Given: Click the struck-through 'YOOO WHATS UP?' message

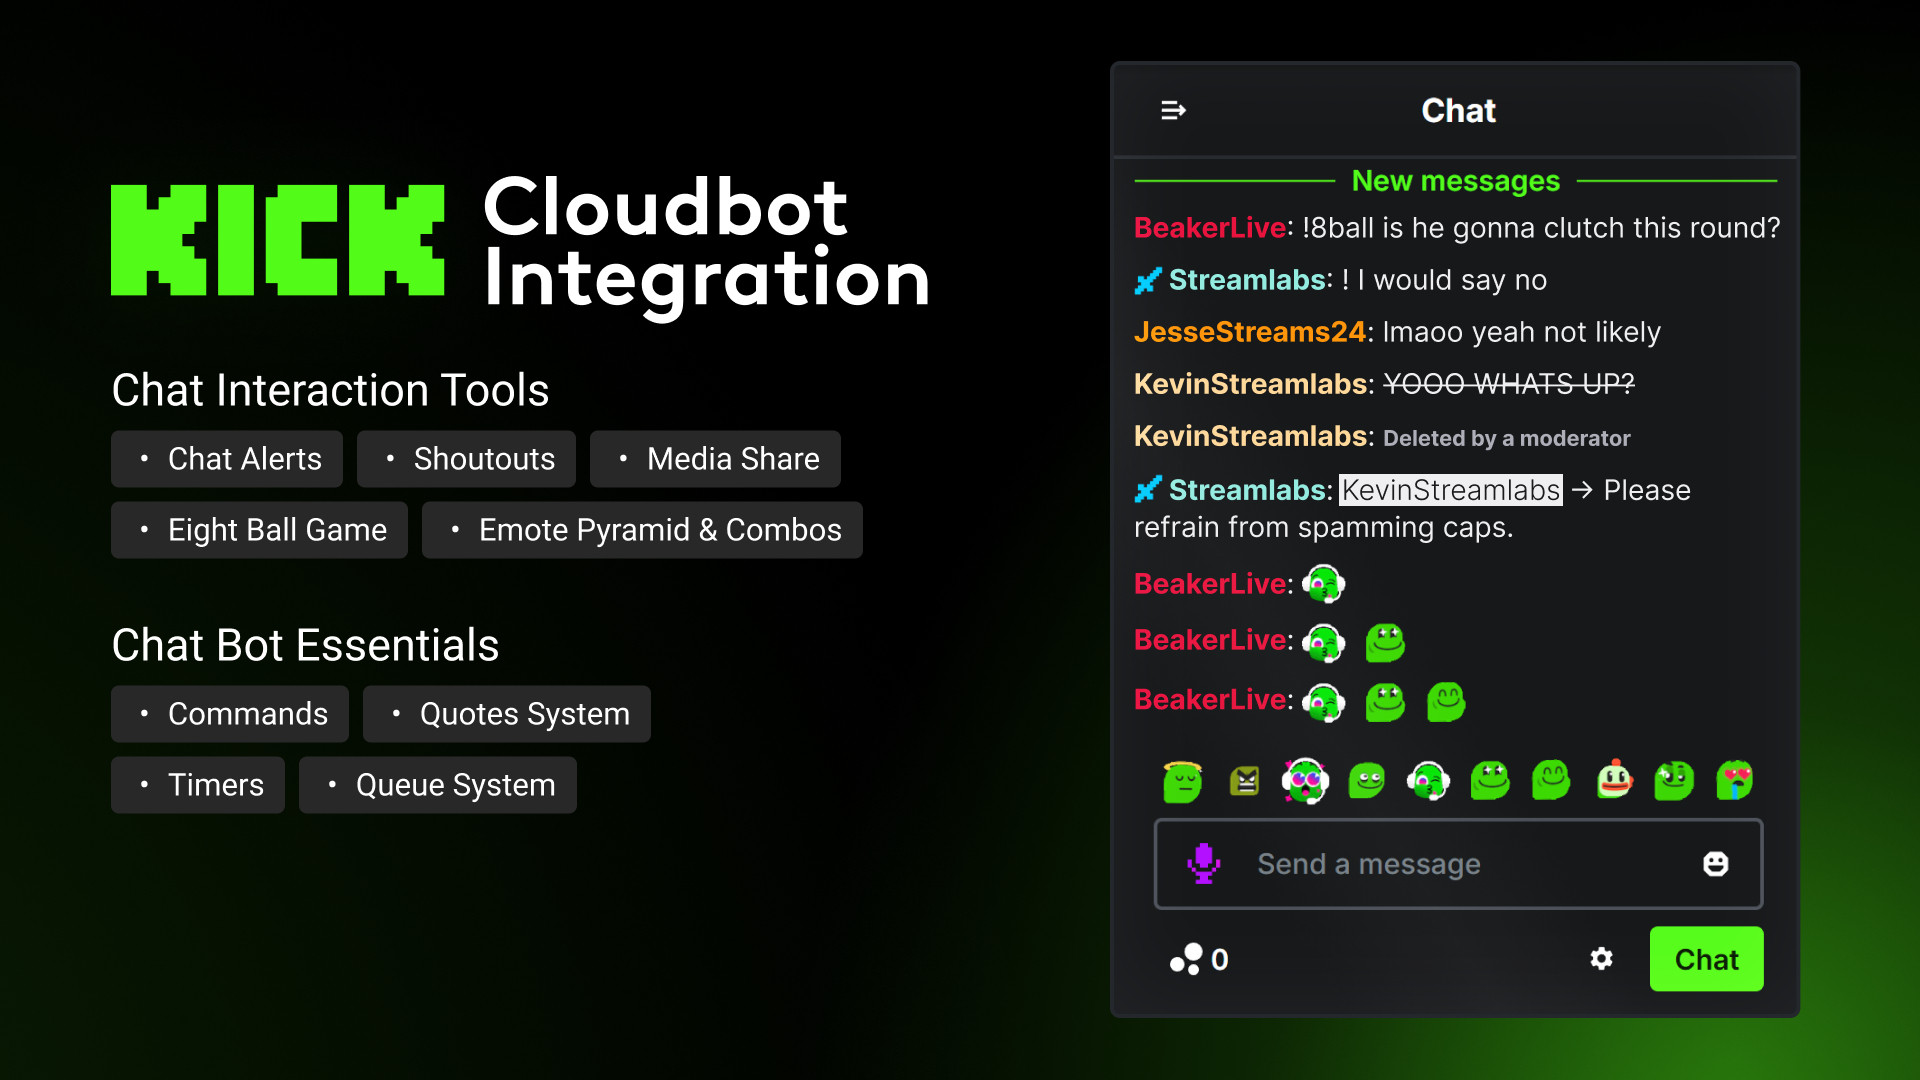Looking at the screenshot, I should click(x=1508, y=384).
